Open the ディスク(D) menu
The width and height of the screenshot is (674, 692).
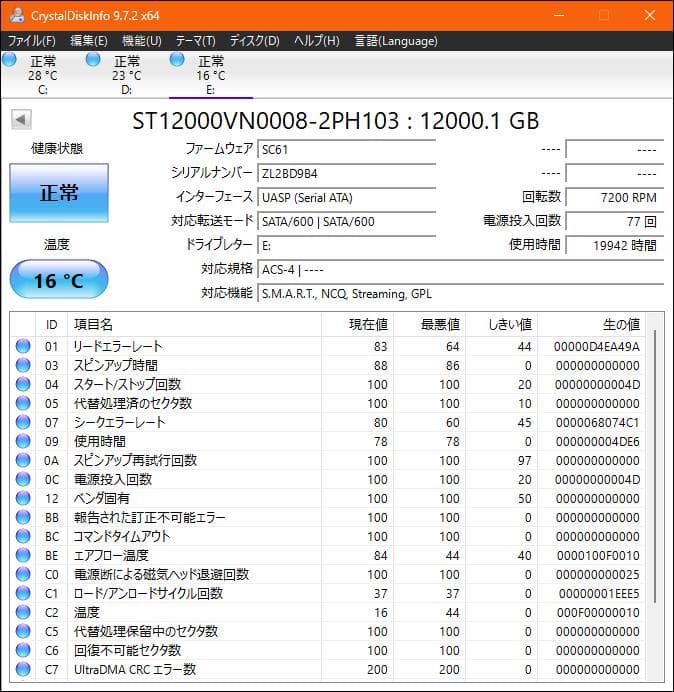coord(254,41)
